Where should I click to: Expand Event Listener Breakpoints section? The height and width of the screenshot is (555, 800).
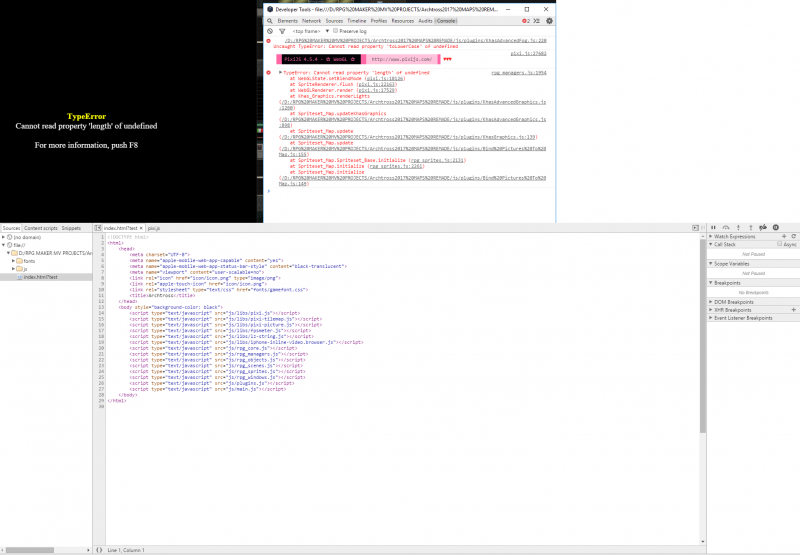(711, 318)
